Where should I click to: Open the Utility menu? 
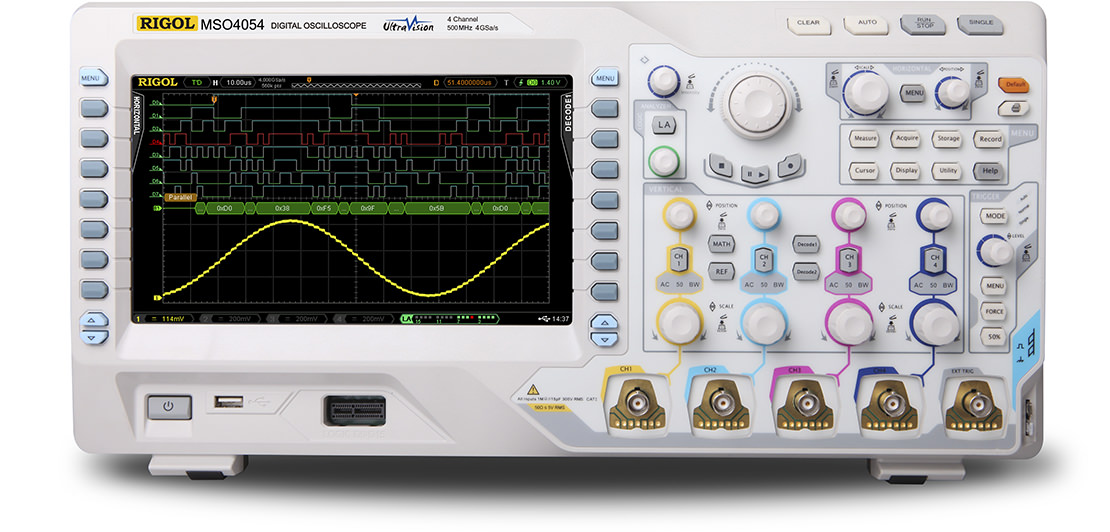click(x=946, y=170)
